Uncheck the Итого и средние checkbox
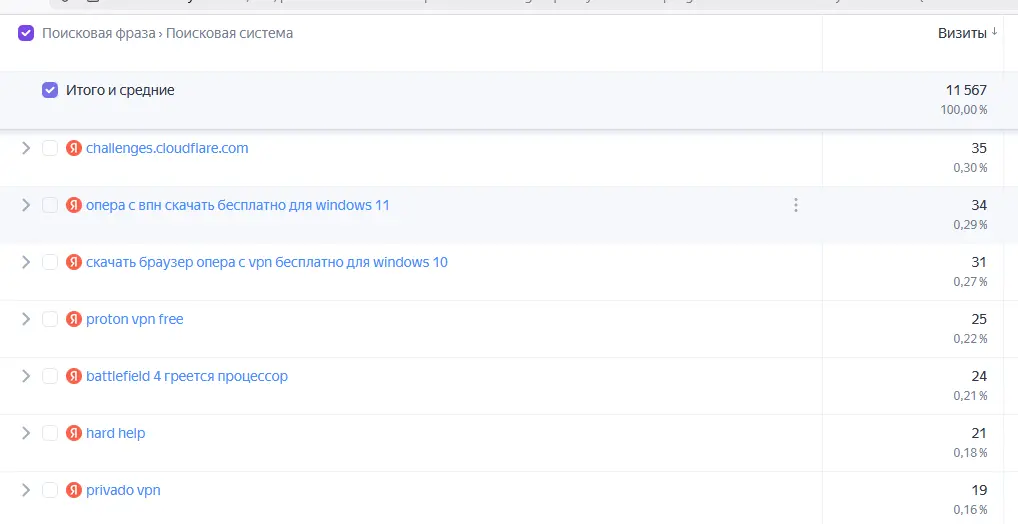1018x524 pixels. (50, 90)
